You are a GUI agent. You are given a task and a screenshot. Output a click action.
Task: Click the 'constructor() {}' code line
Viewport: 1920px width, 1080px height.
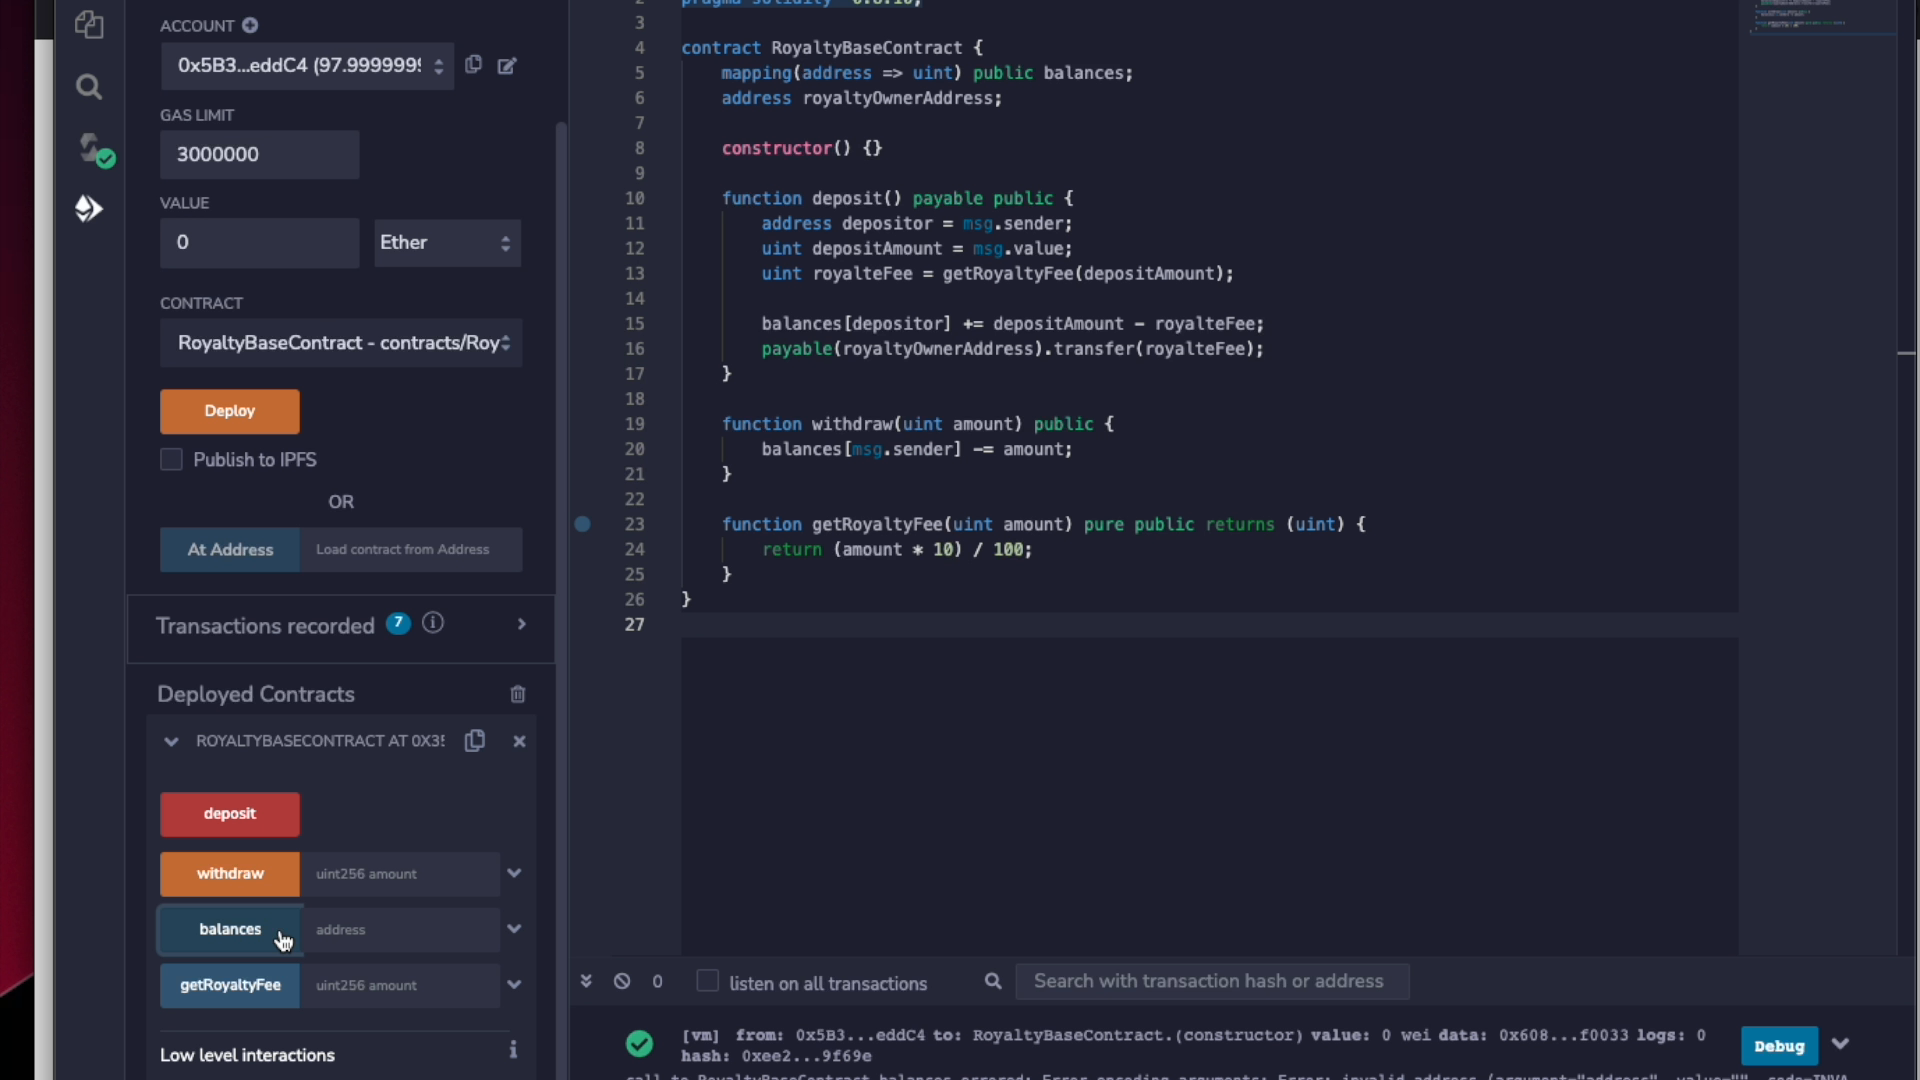(x=802, y=148)
